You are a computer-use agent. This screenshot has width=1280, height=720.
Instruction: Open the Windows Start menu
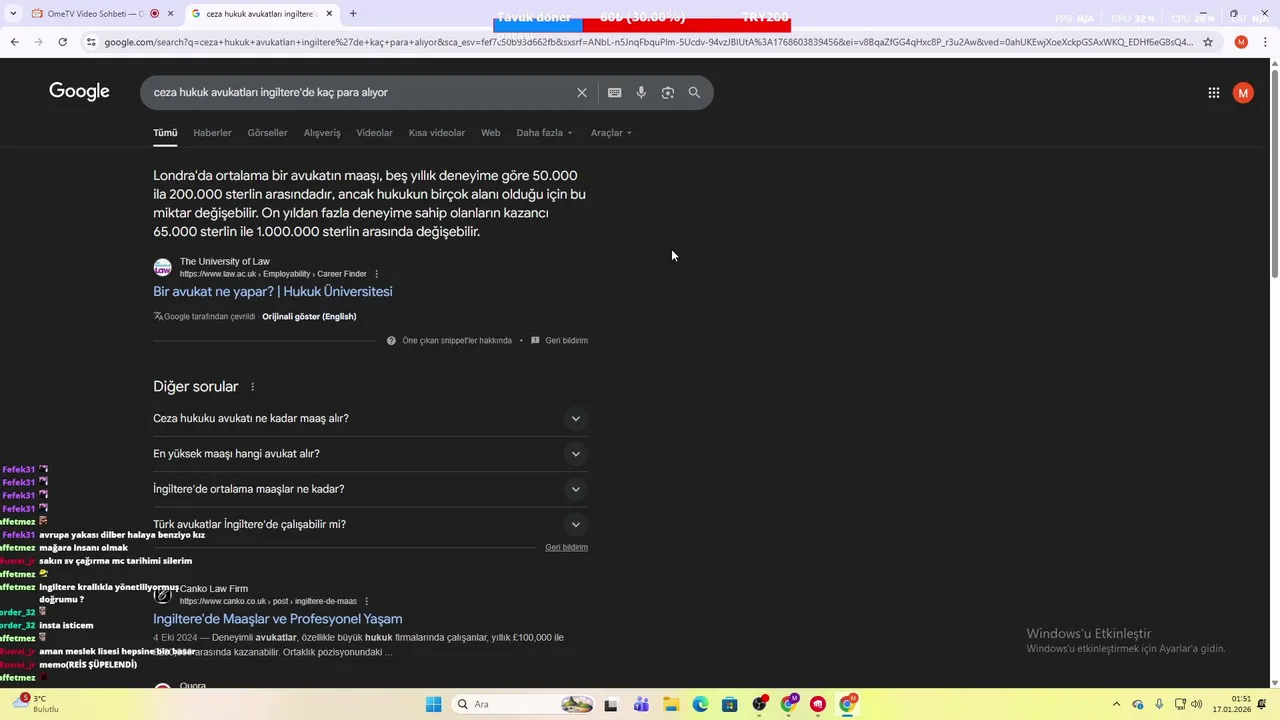click(x=433, y=704)
